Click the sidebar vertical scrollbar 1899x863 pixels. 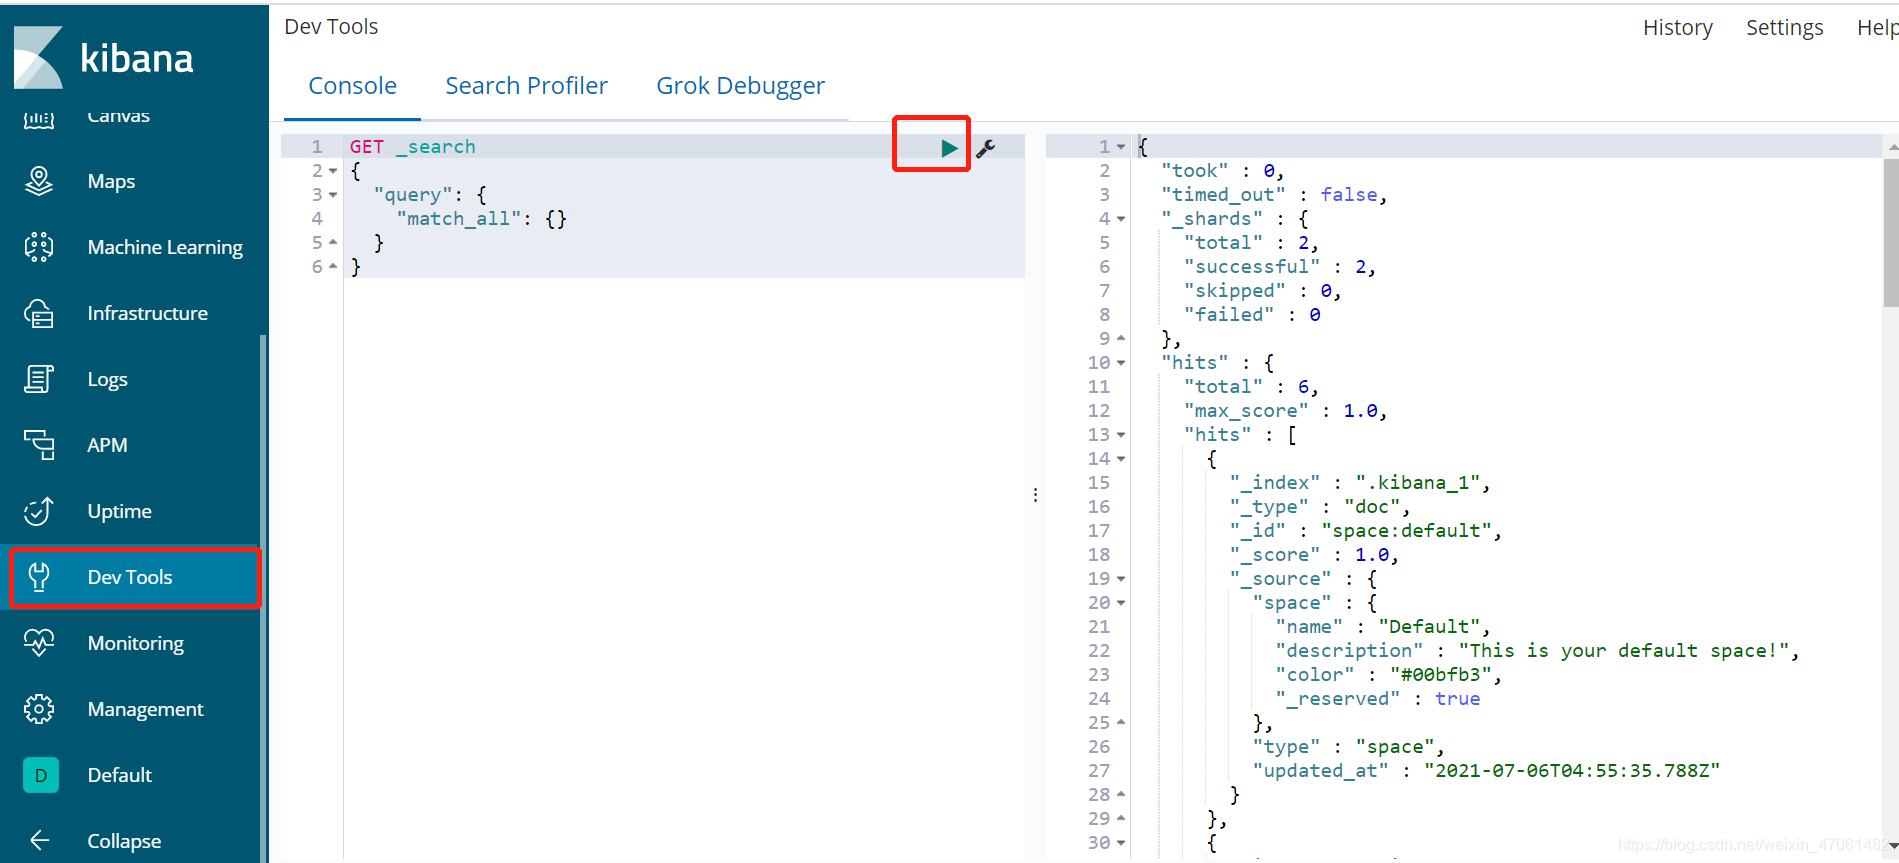[x=263, y=598]
